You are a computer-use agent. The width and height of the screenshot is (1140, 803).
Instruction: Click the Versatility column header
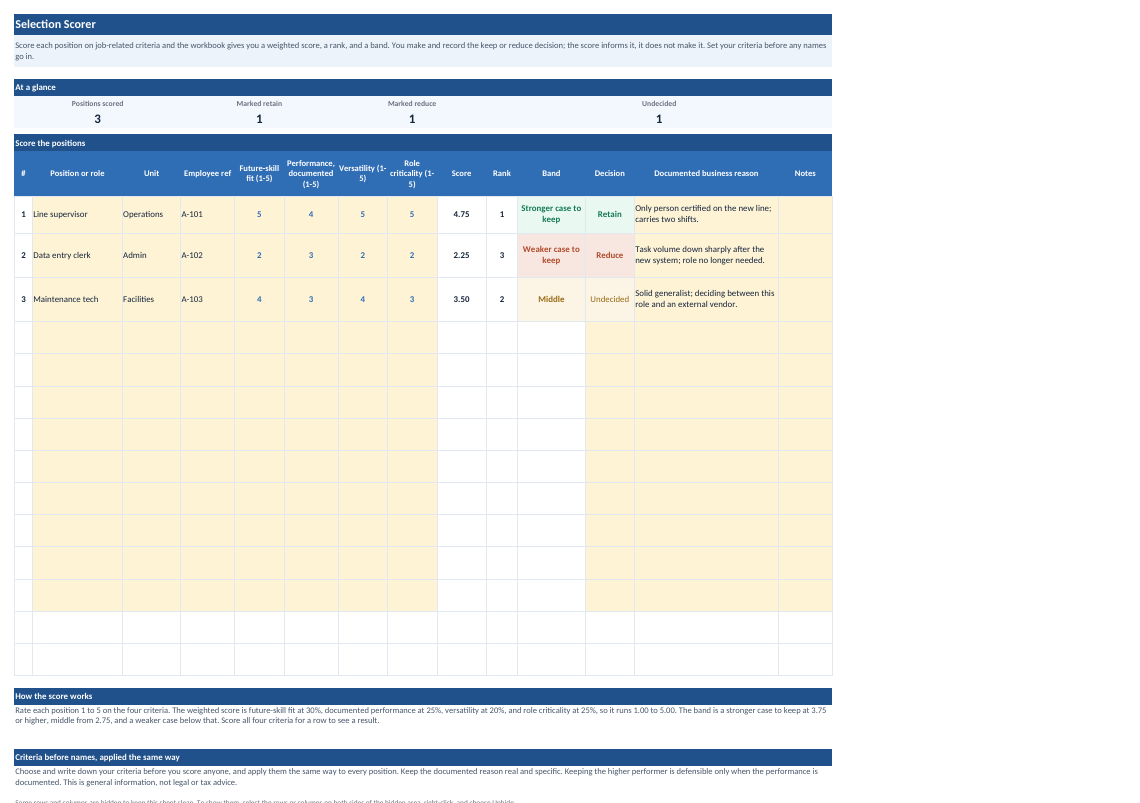[362, 174]
